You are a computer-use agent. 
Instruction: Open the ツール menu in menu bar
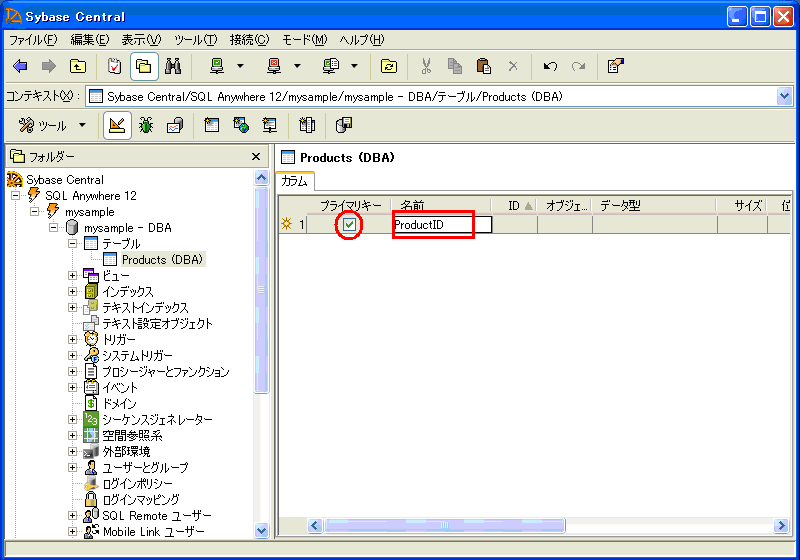click(x=195, y=40)
